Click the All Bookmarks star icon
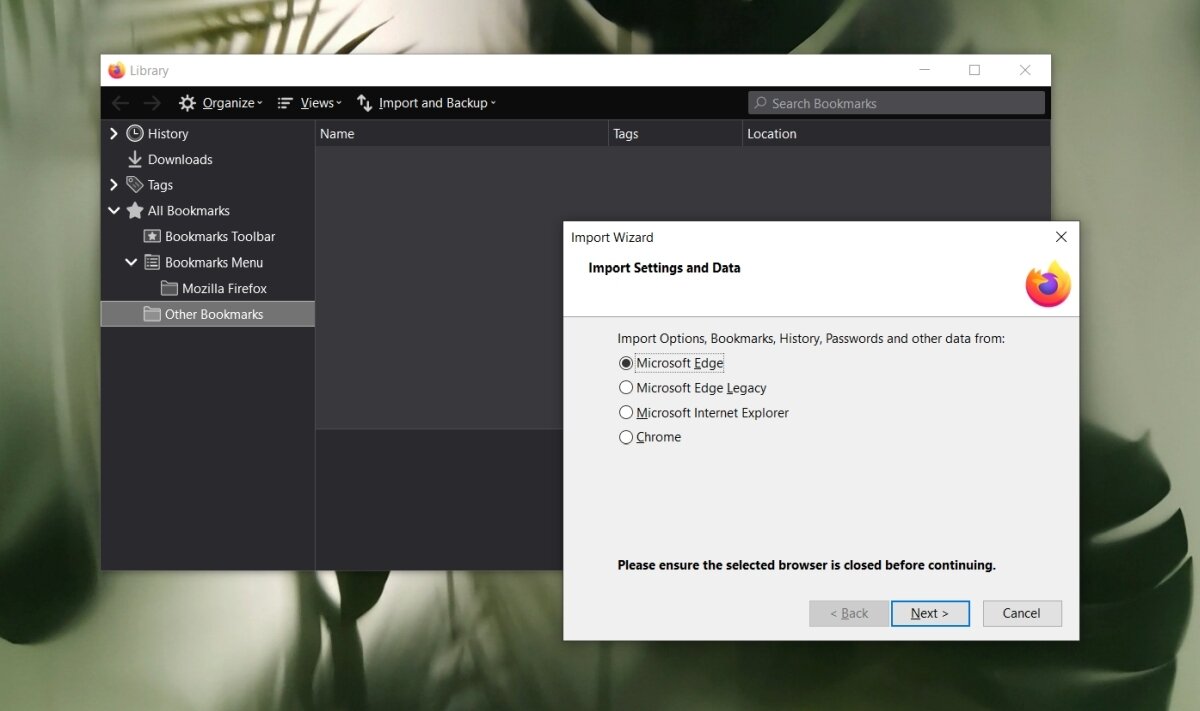 [x=136, y=210]
